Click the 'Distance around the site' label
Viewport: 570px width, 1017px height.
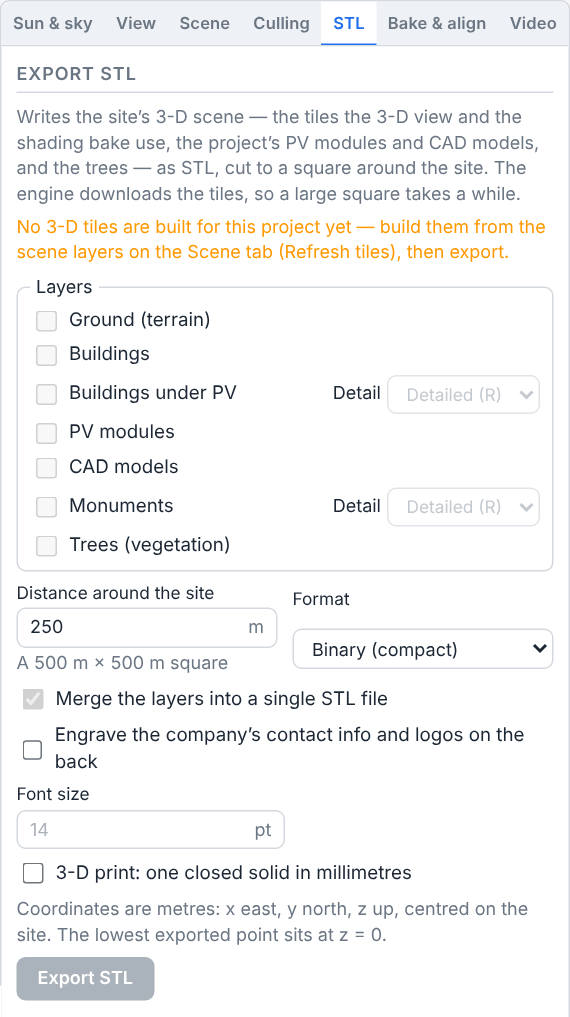coord(115,593)
